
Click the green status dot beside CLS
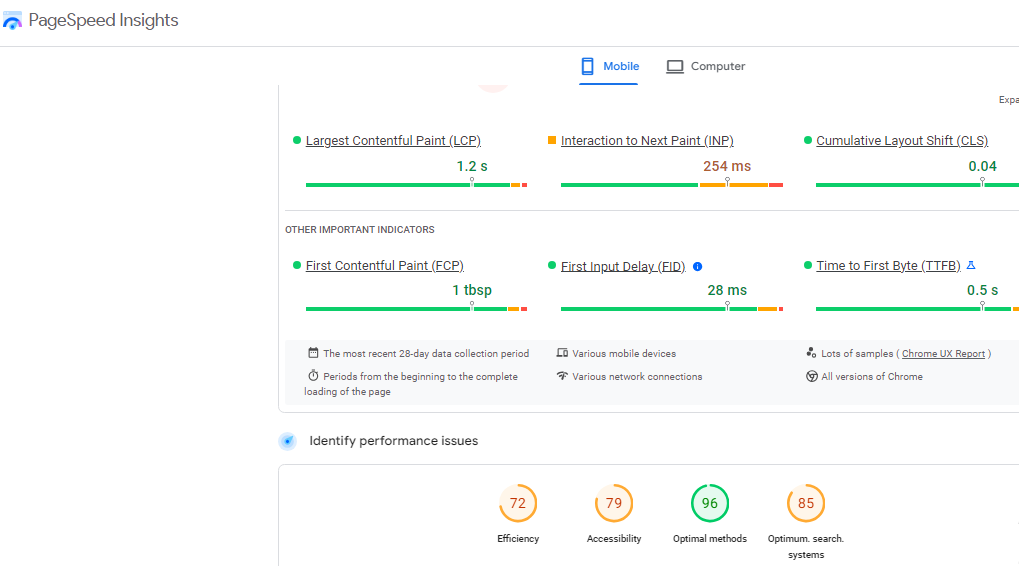[x=808, y=140]
